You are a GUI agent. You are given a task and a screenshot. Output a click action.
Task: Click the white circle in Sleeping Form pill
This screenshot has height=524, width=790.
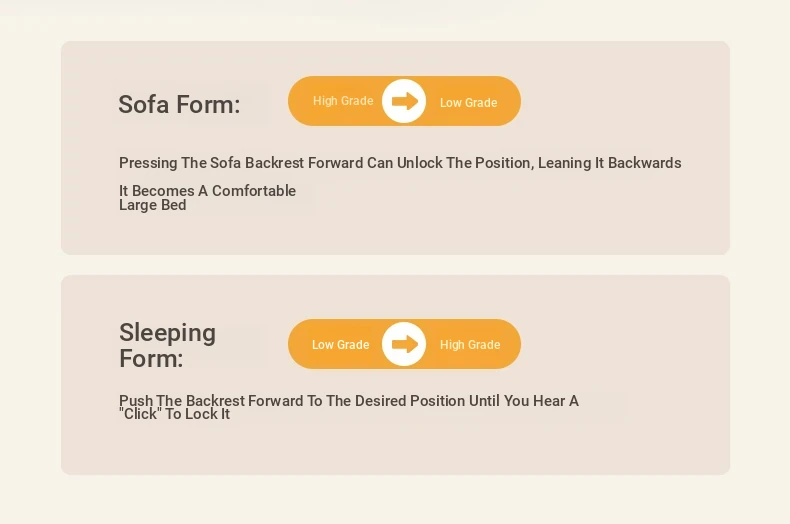[404, 344]
